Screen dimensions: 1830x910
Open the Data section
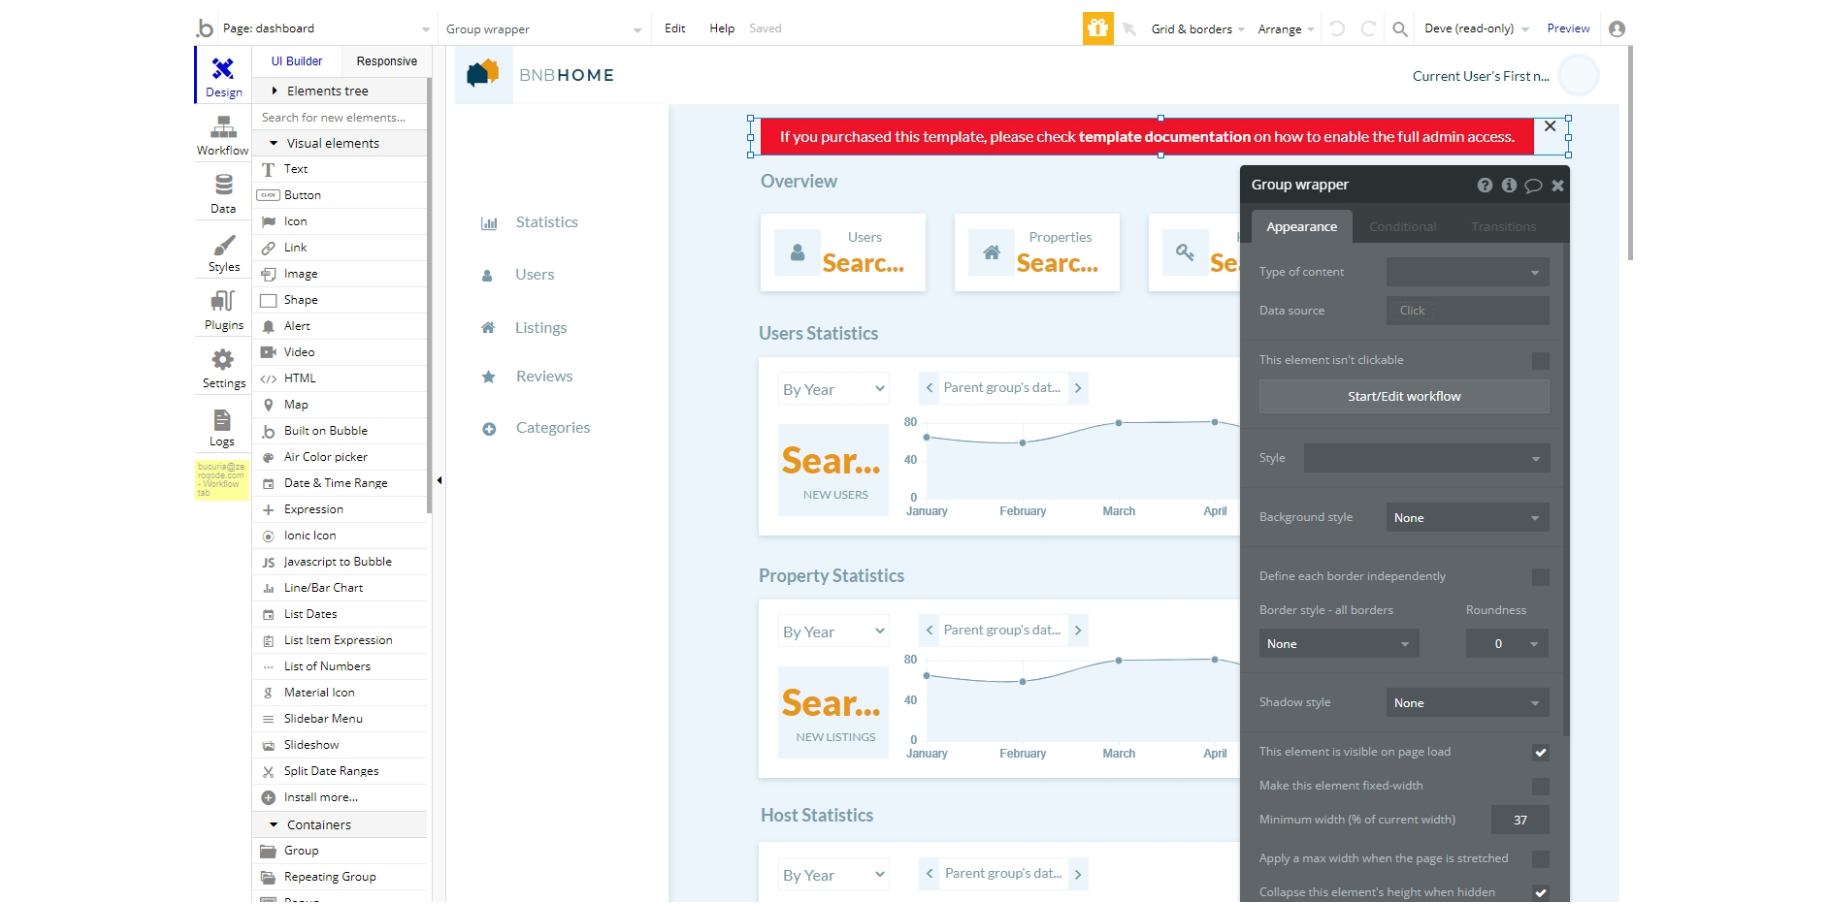click(x=223, y=193)
